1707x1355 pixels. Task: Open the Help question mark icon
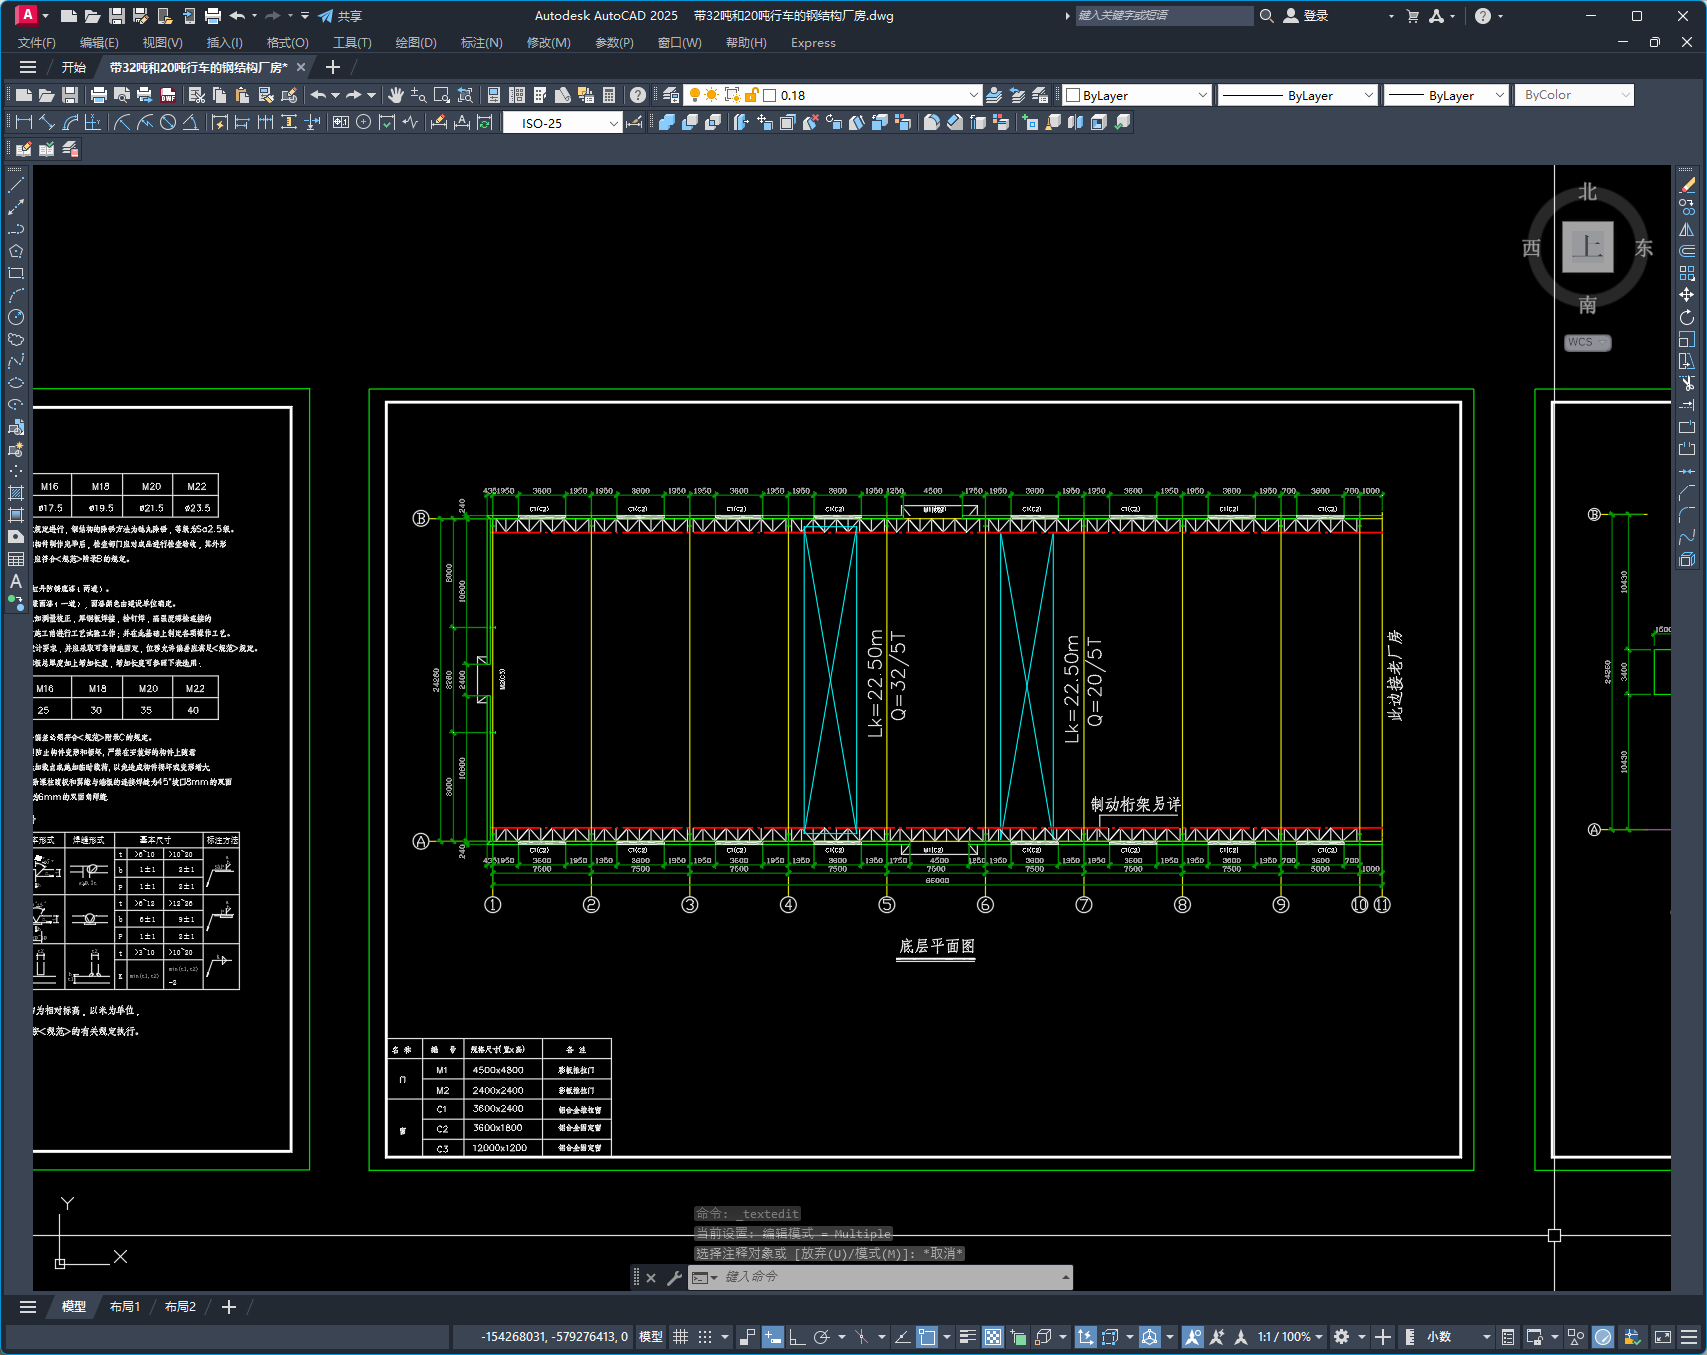(638, 95)
